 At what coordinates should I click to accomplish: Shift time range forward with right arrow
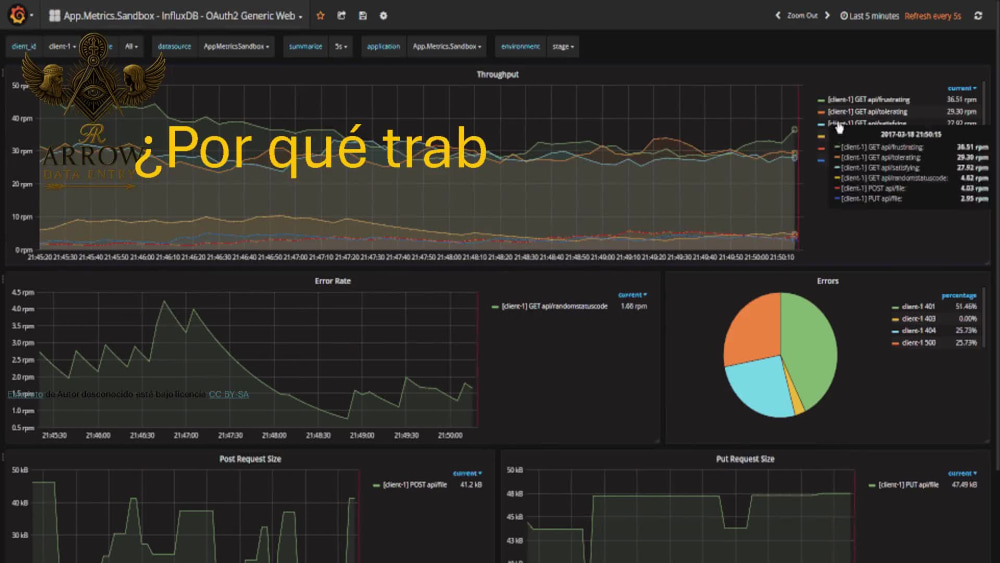[827, 15]
